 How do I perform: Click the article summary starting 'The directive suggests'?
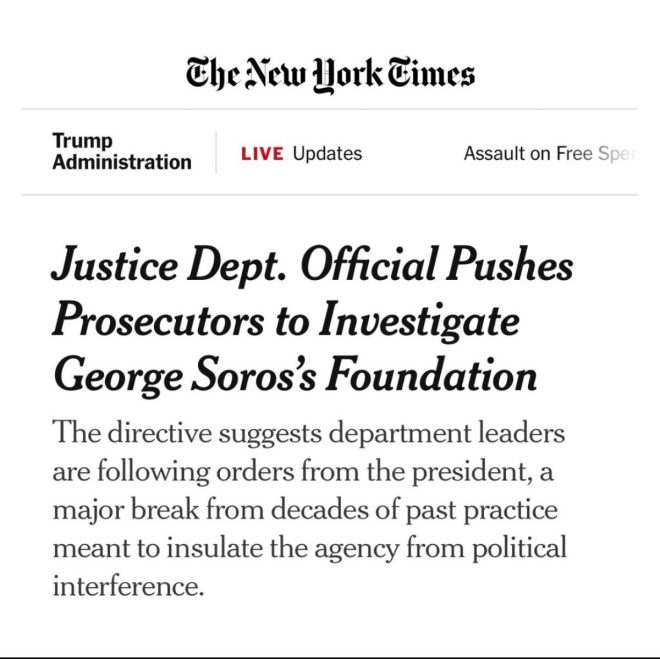[x=309, y=509]
